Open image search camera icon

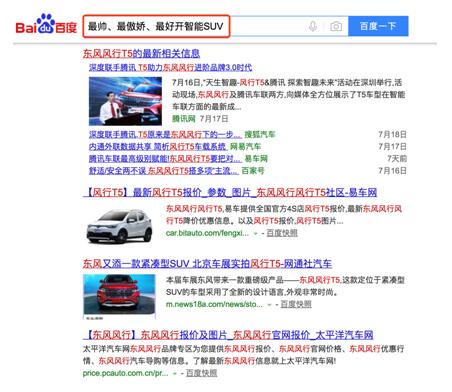click(x=336, y=26)
